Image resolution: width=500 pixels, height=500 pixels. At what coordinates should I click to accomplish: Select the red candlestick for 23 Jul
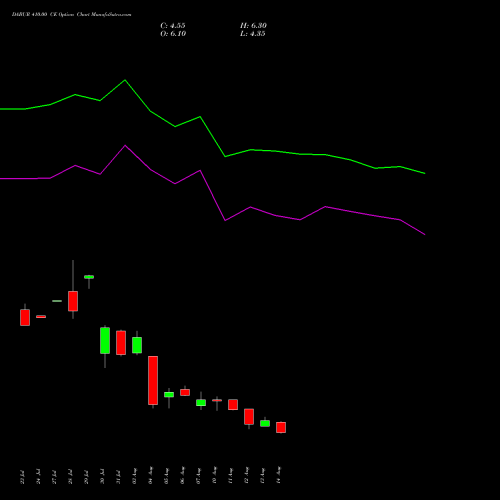[25, 317]
